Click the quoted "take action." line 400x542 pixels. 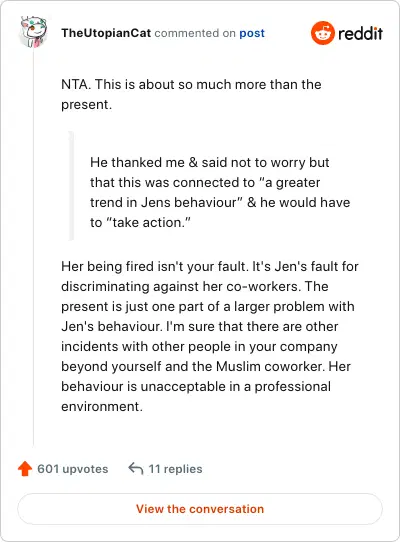coord(140,223)
